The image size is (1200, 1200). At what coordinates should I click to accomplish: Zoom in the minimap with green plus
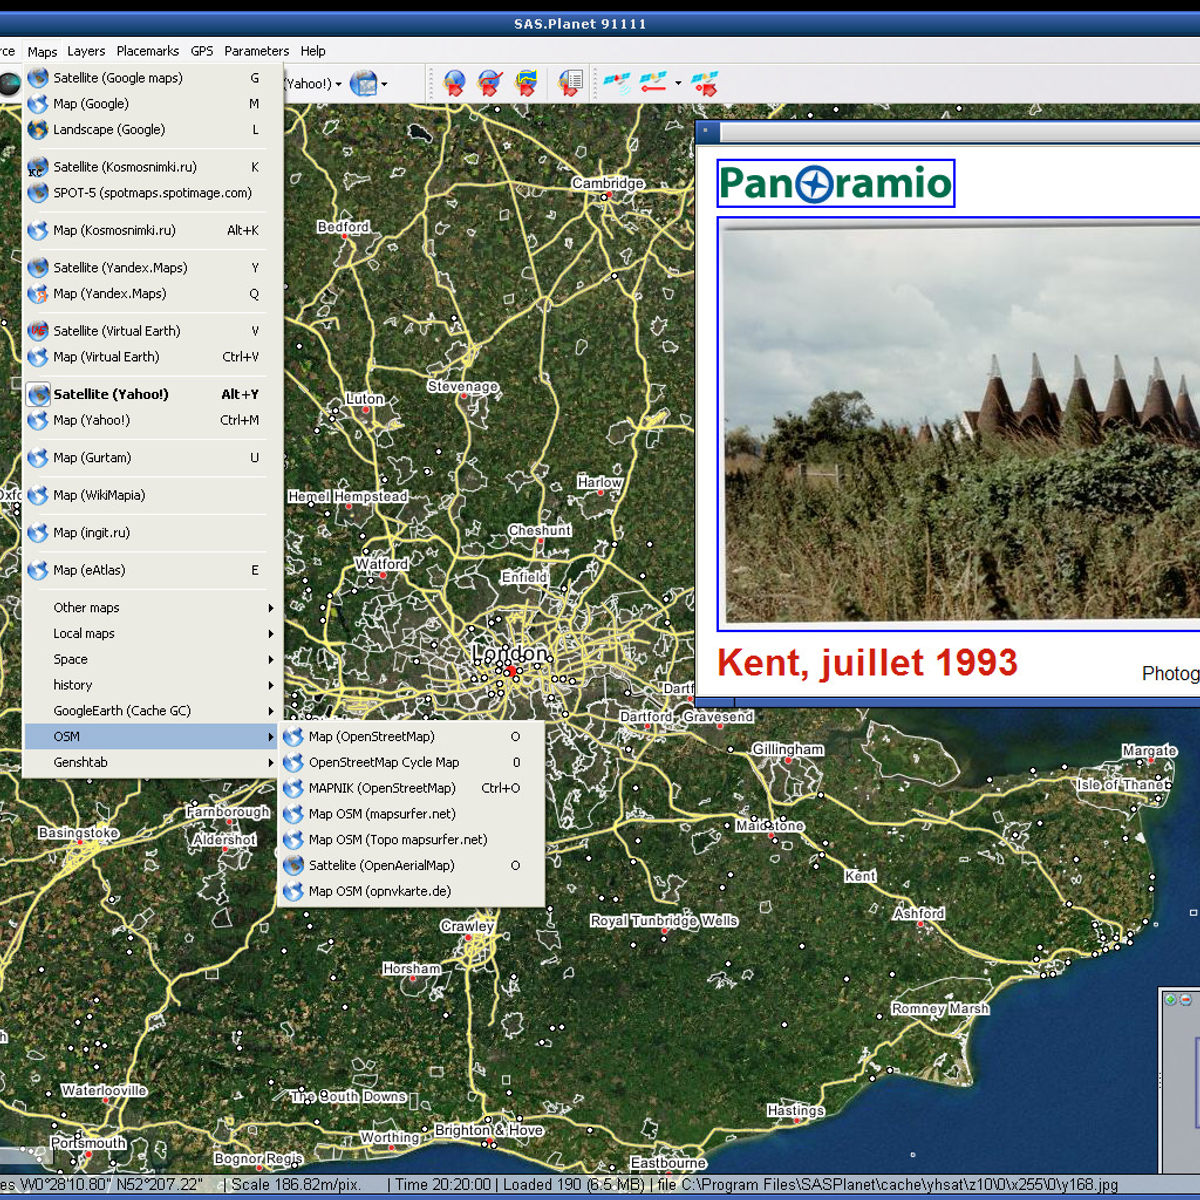(x=1171, y=999)
